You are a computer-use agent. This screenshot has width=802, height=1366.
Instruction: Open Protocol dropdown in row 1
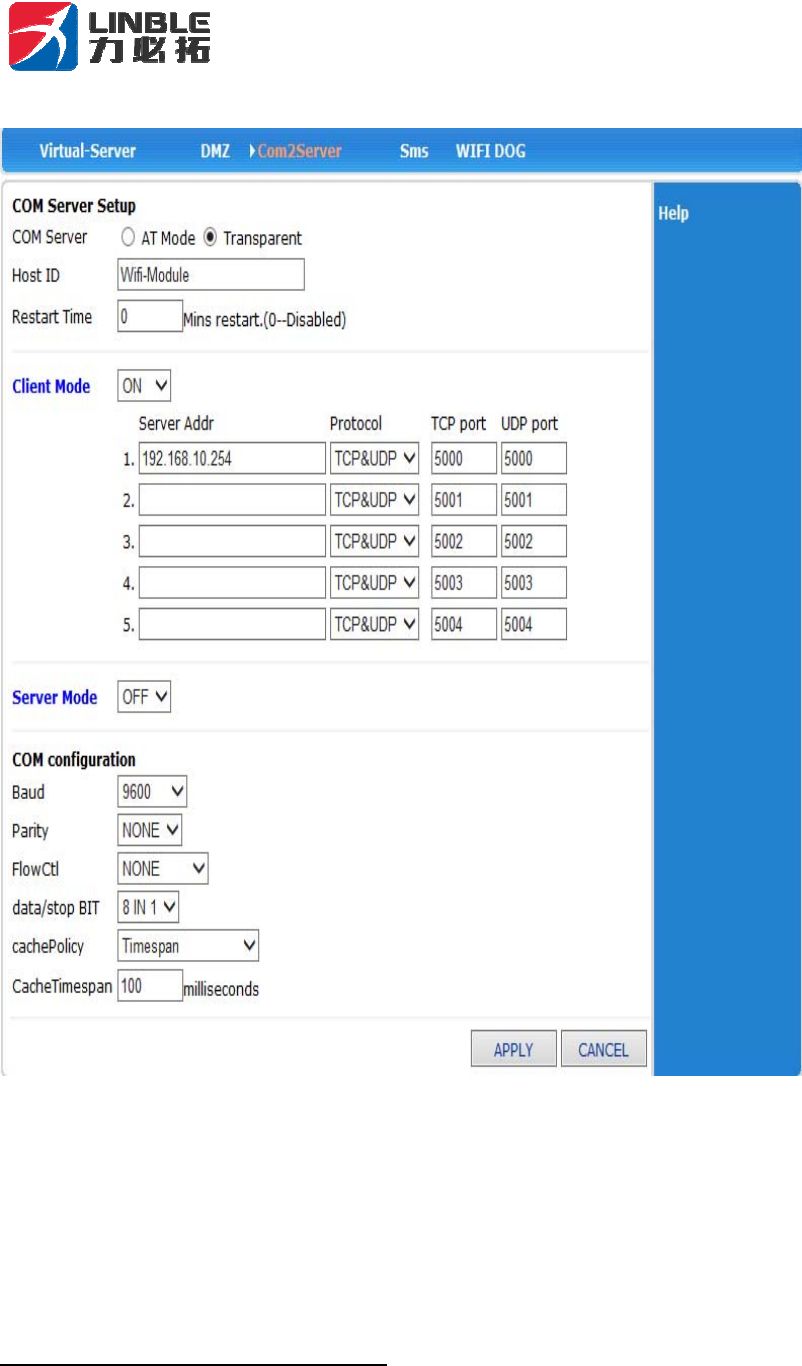pos(374,458)
